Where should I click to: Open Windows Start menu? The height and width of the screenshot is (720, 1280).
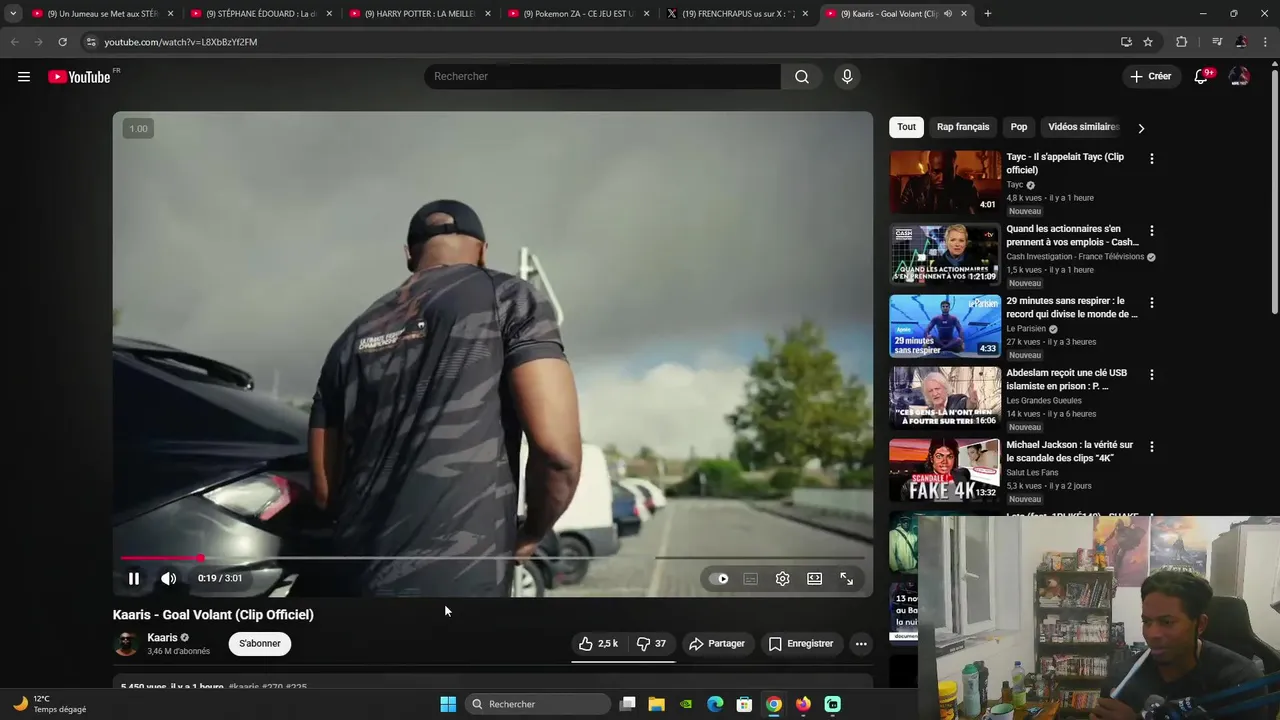448,704
